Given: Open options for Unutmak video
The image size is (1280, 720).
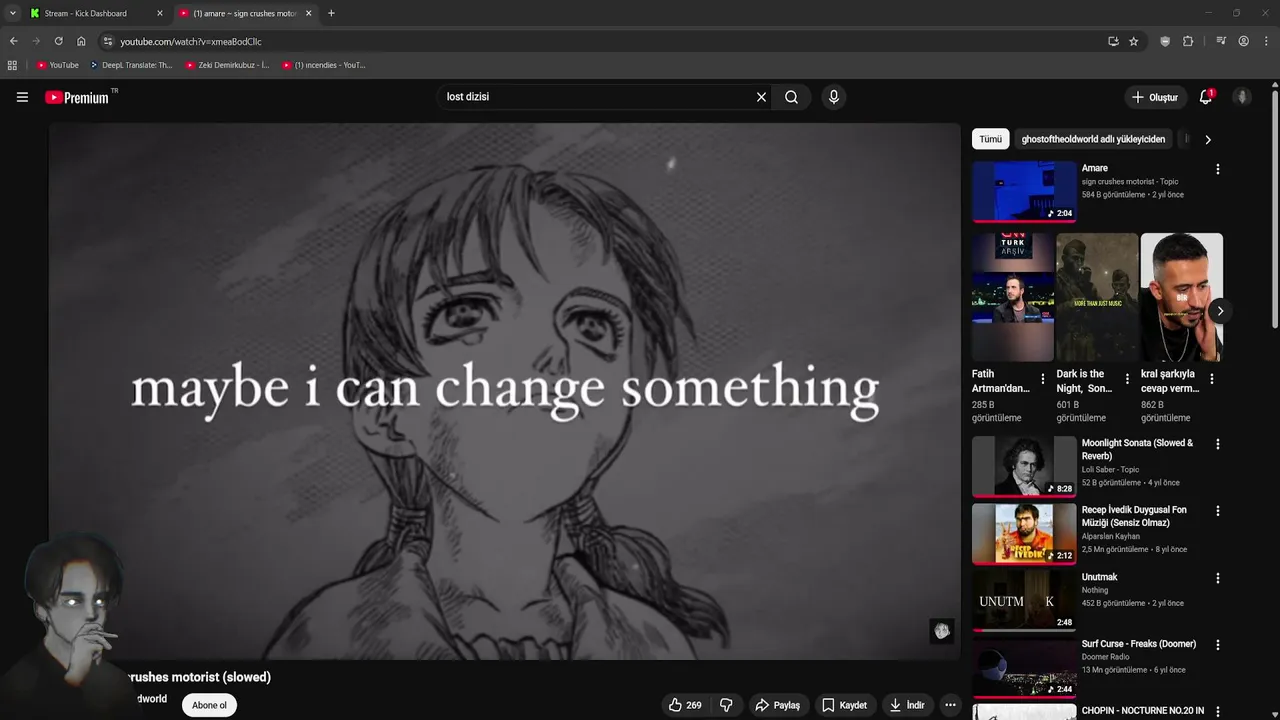Looking at the screenshot, I should [x=1217, y=578].
